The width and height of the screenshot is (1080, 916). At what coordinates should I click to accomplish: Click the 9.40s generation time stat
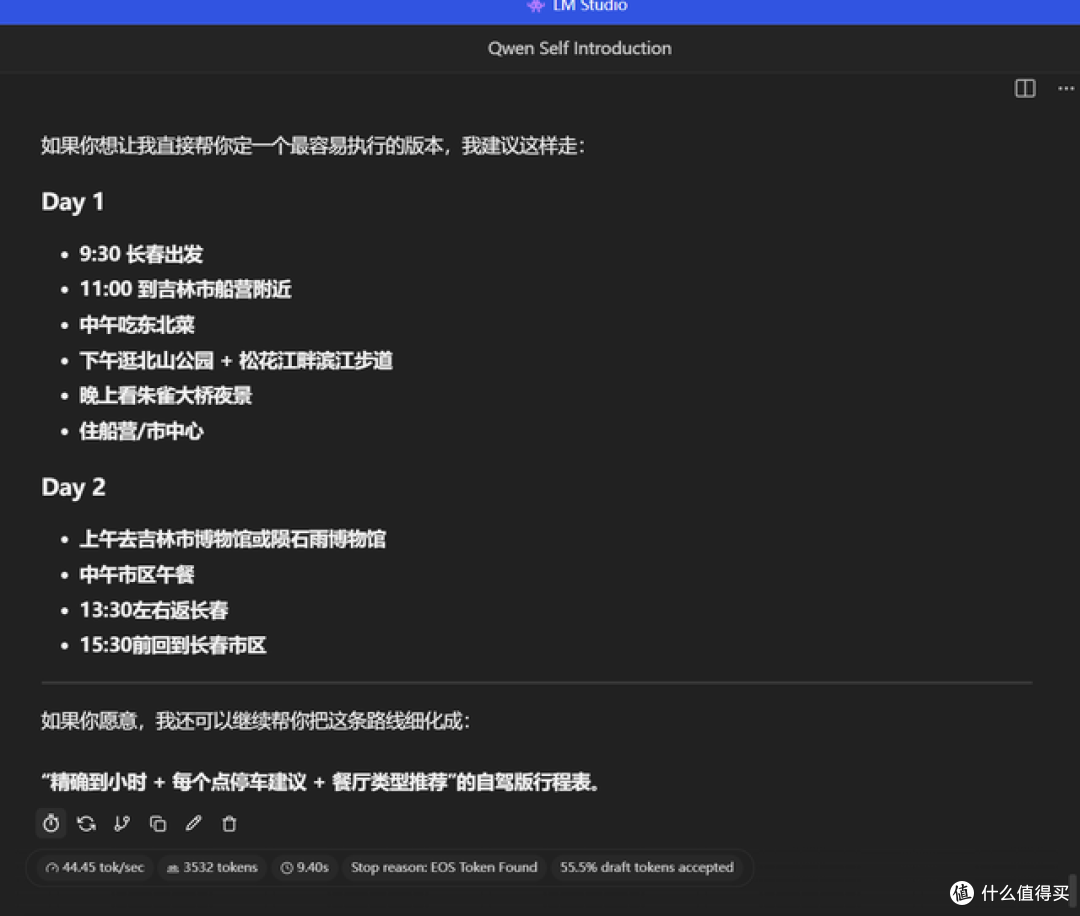[304, 867]
